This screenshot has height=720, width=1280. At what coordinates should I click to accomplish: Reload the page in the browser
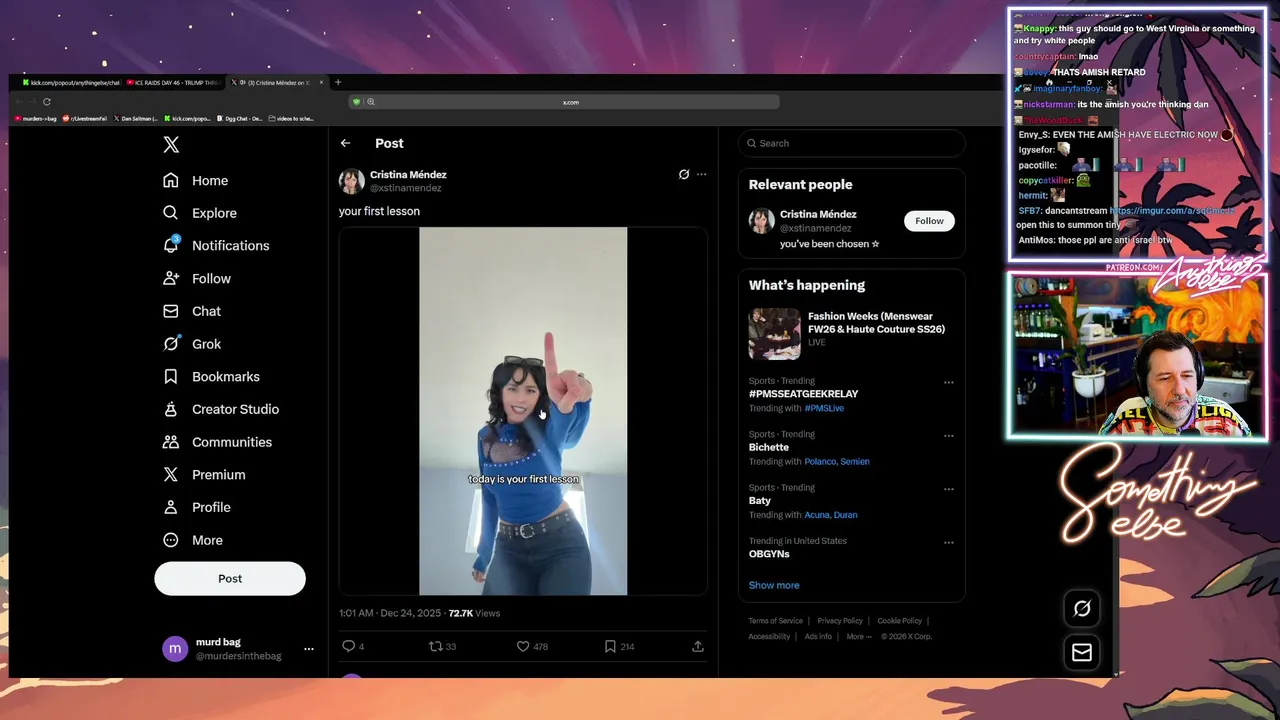coord(46,102)
